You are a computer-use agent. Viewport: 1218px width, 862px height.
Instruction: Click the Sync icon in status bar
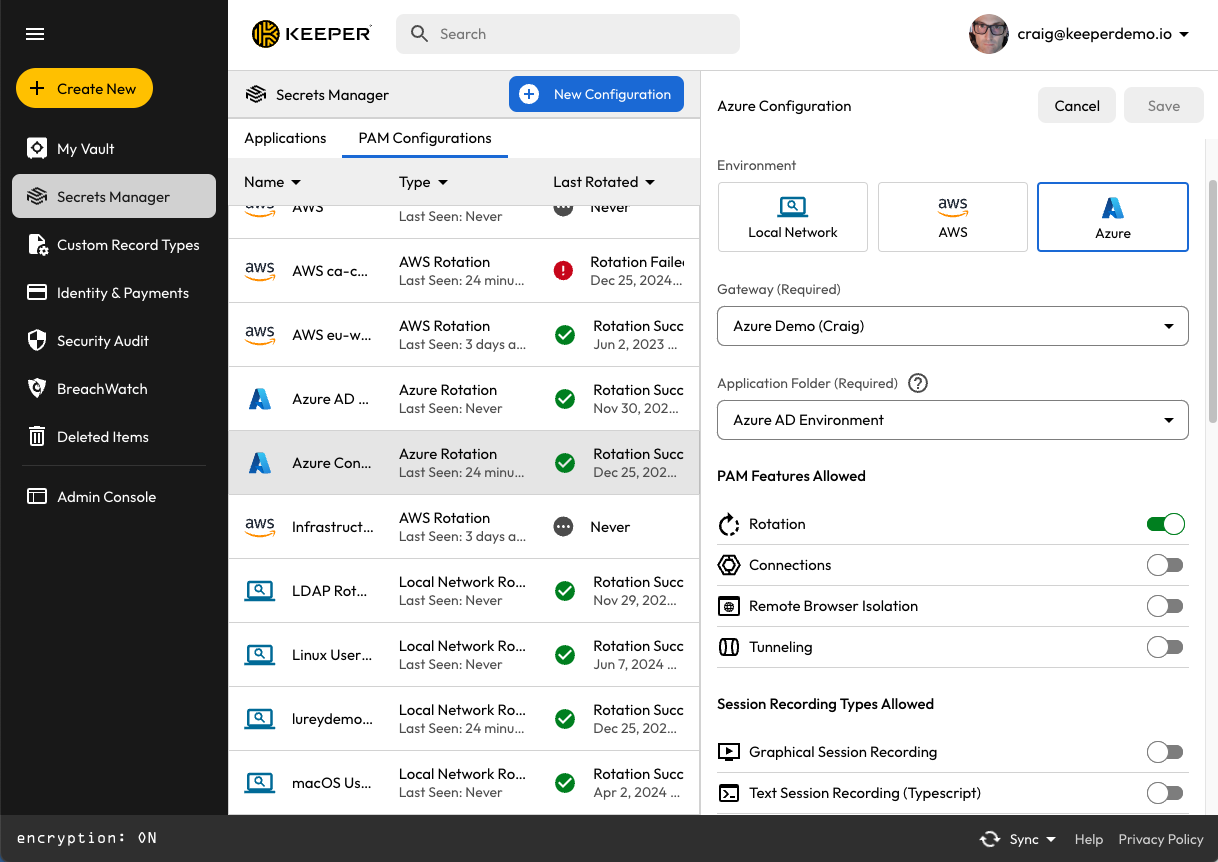pyautogui.click(x=990, y=839)
